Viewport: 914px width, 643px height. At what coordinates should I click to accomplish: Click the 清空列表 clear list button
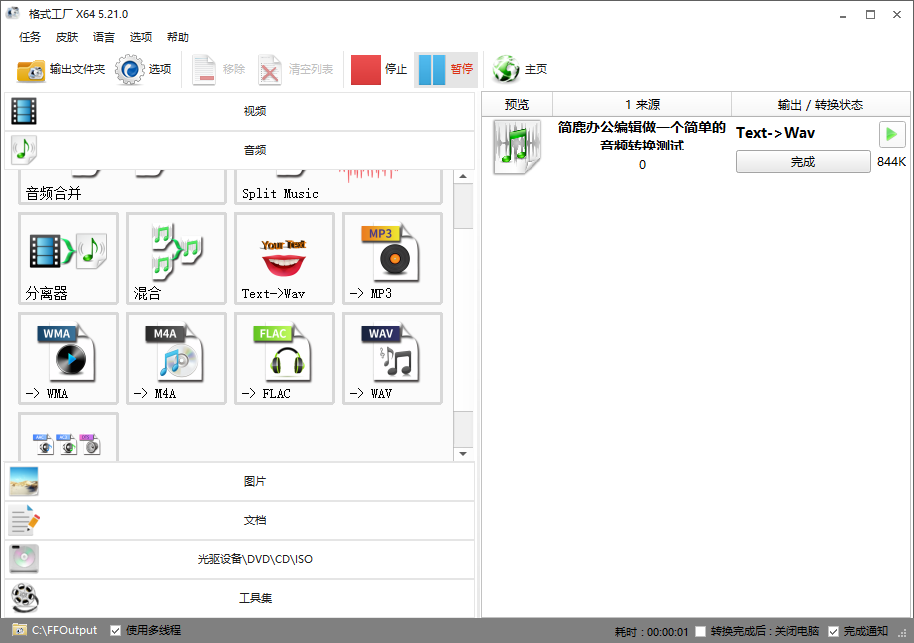coord(296,69)
